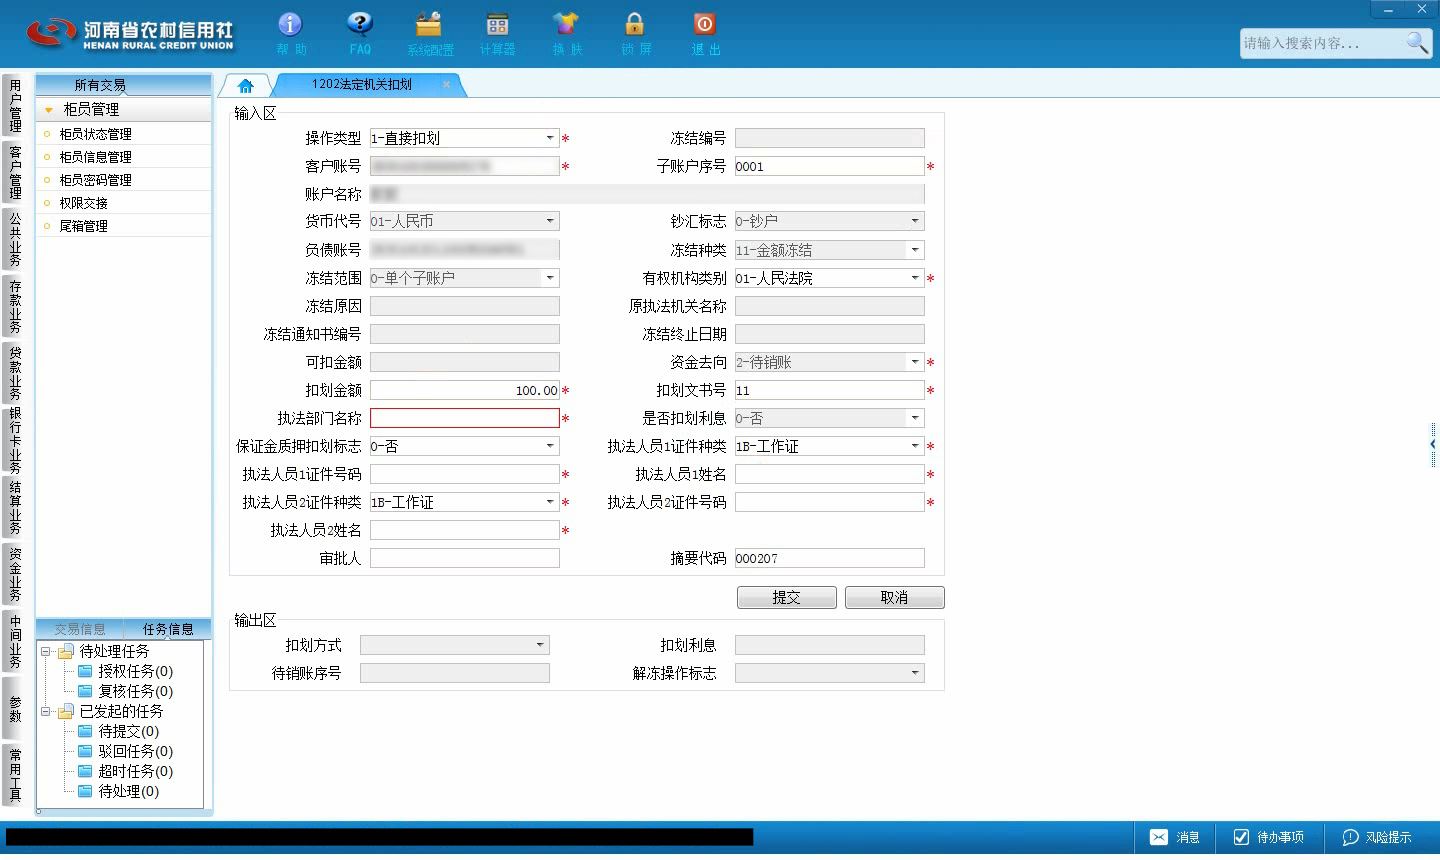The height and width of the screenshot is (860, 1440).
Task: Click the 换肤 skin-change shirt icon
Action: [566, 24]
